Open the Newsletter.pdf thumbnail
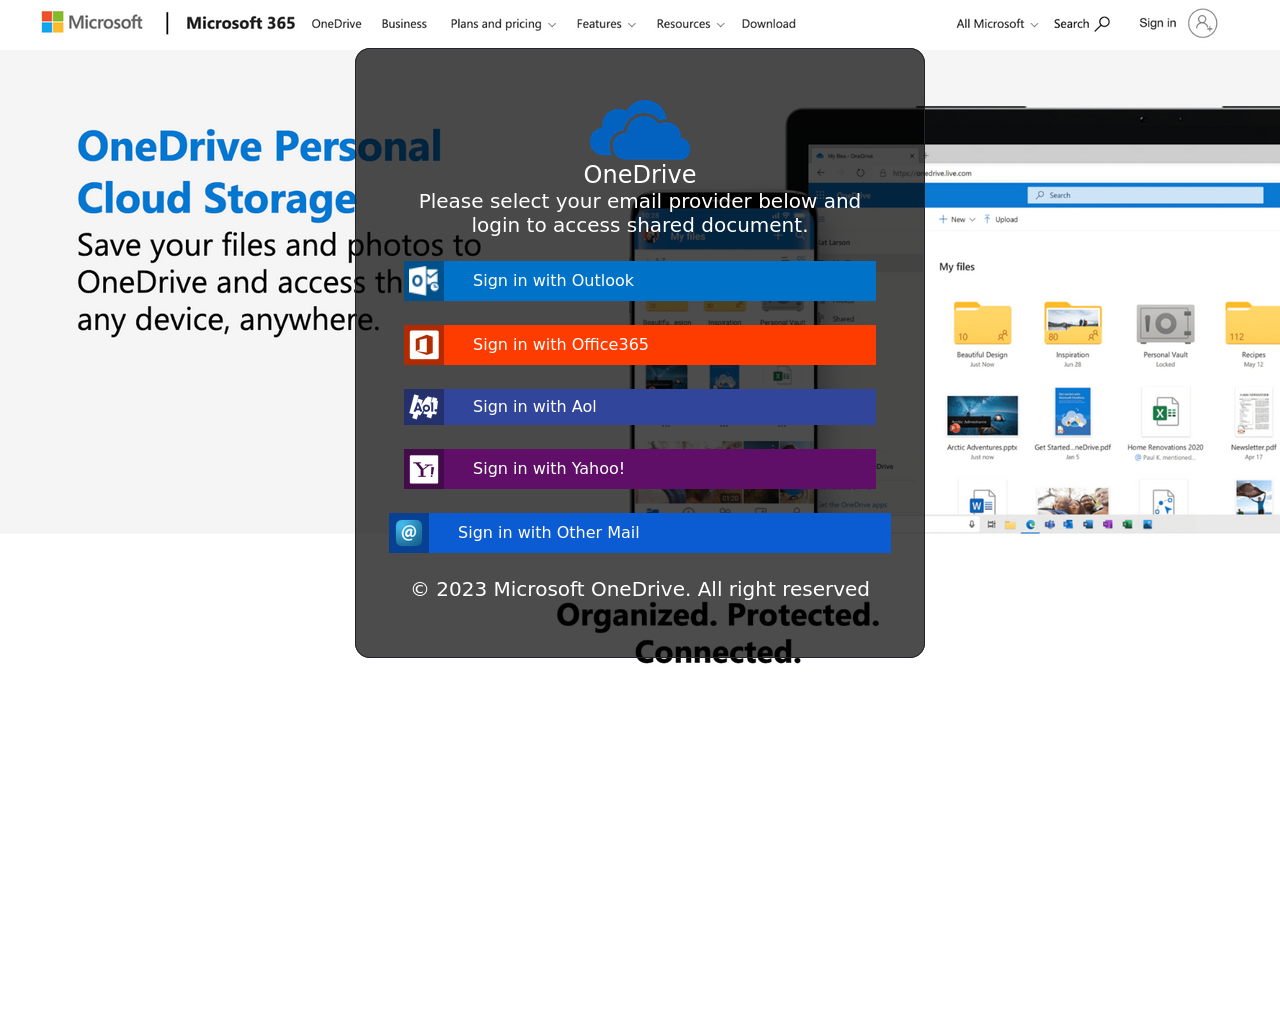1280x1024 pixels. (x=1253, y=413)
